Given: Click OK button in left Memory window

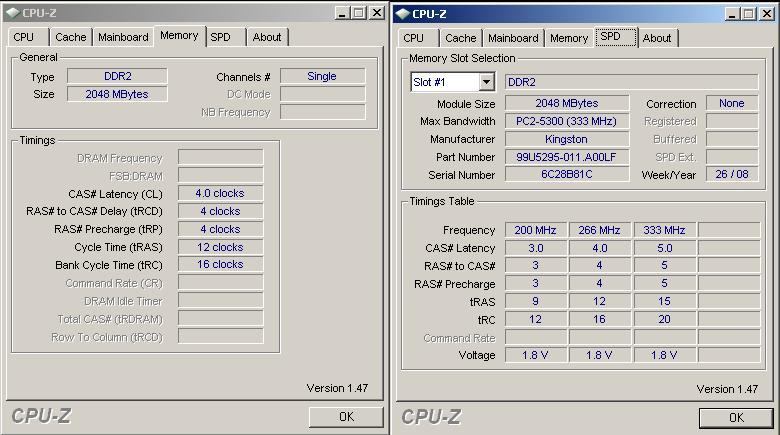Looking at the screenshot, I should (x=346, y=417).
